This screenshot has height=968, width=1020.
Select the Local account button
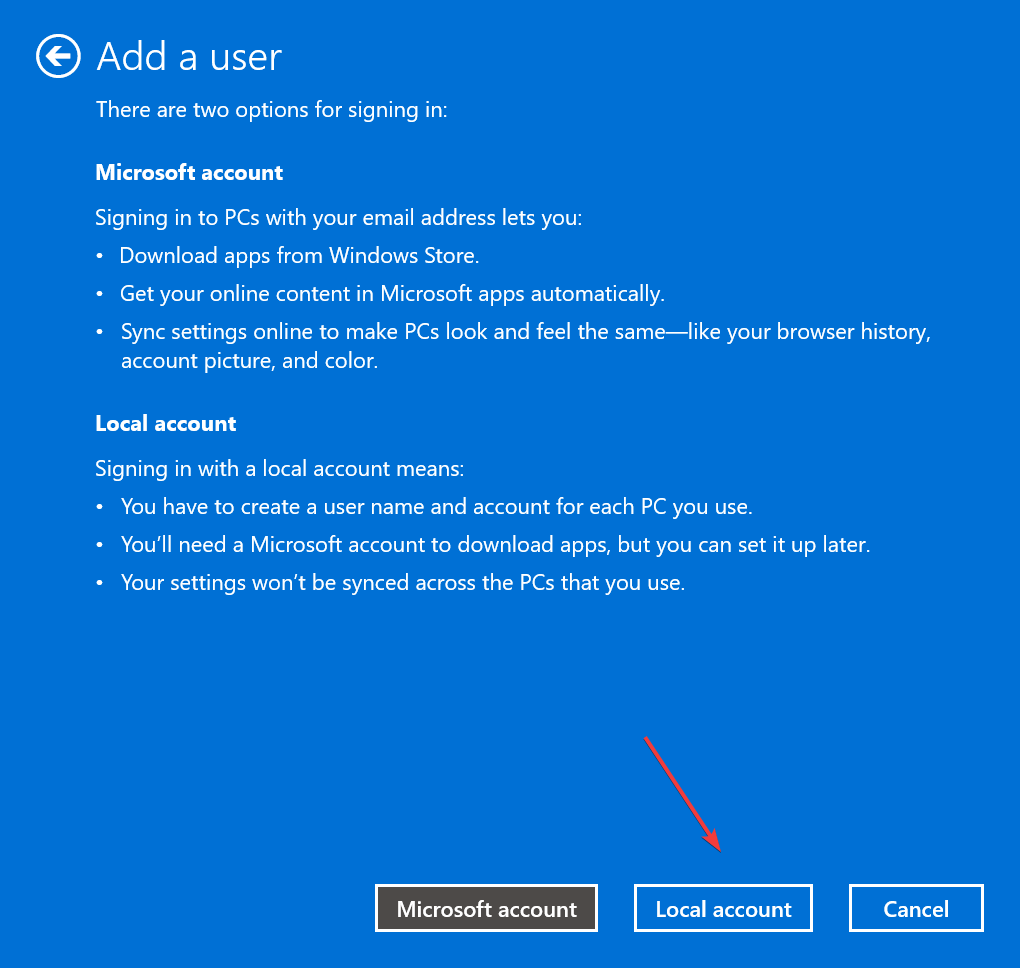point(723,908)
